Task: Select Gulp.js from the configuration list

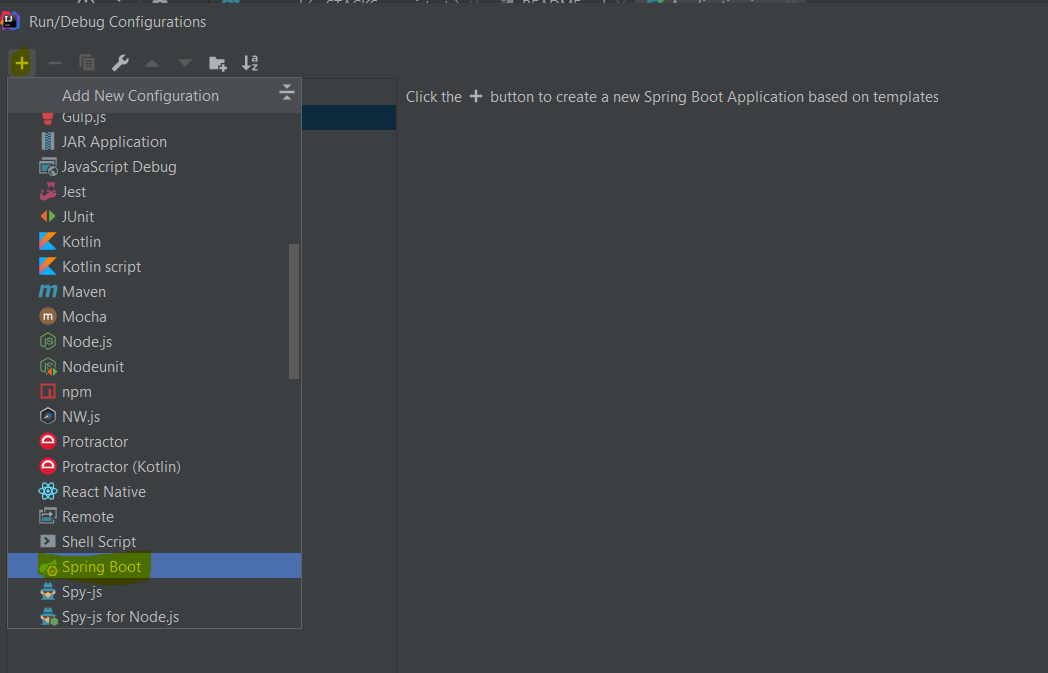Action: 154,118
